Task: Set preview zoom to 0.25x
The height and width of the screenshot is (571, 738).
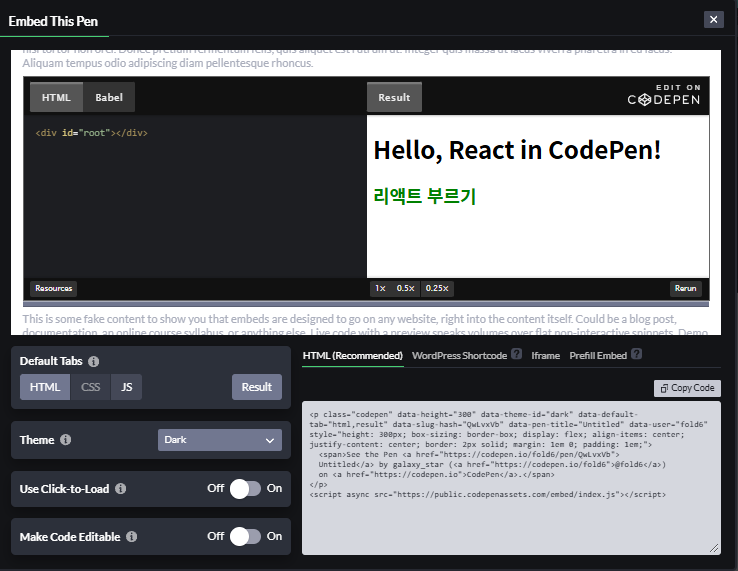Action: point(437,288)
